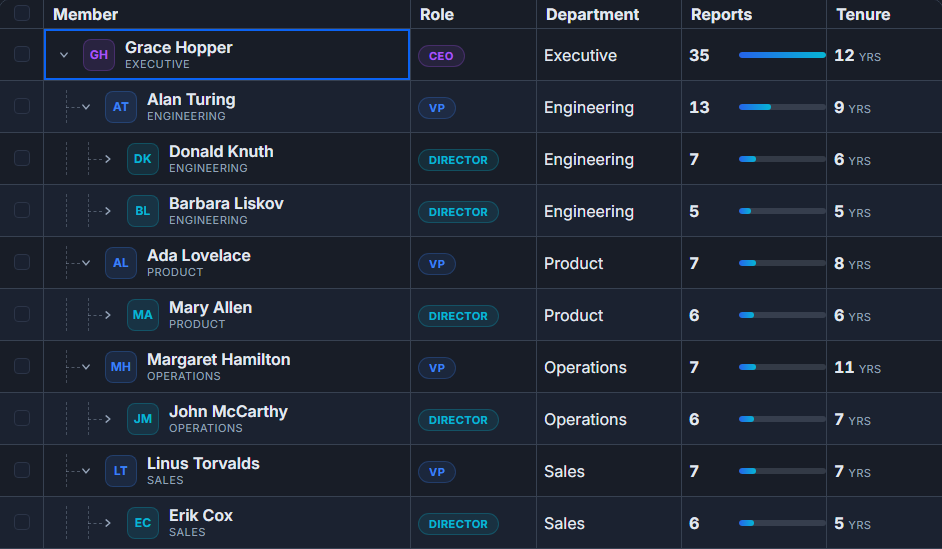The image size is (942, 549).
Task: Click Barbara Liskov's BL avatar icon
Action: 143,211
